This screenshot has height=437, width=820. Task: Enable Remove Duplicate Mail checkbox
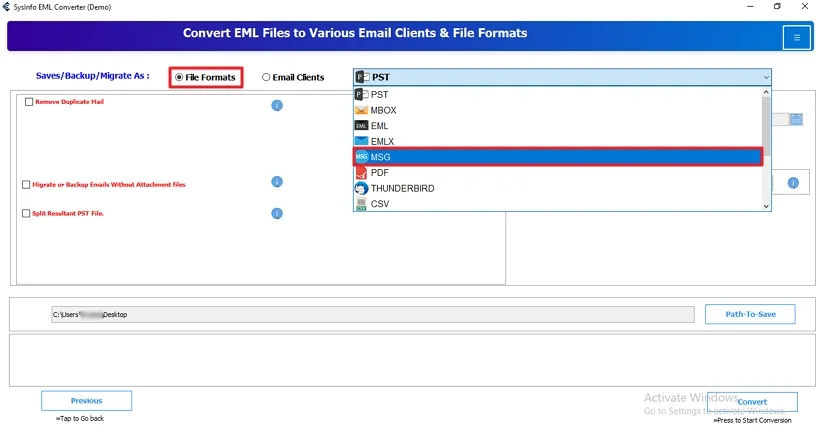coord(29,102)
